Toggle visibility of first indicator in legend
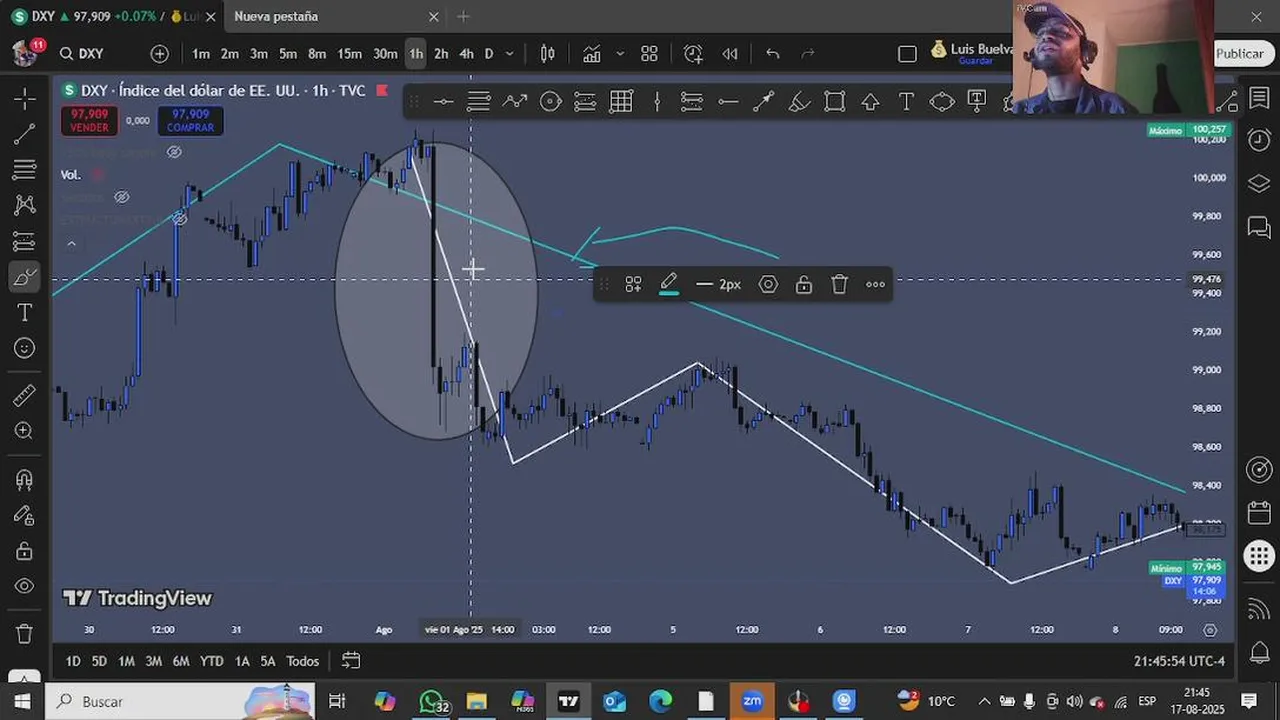 pos(174,152)
